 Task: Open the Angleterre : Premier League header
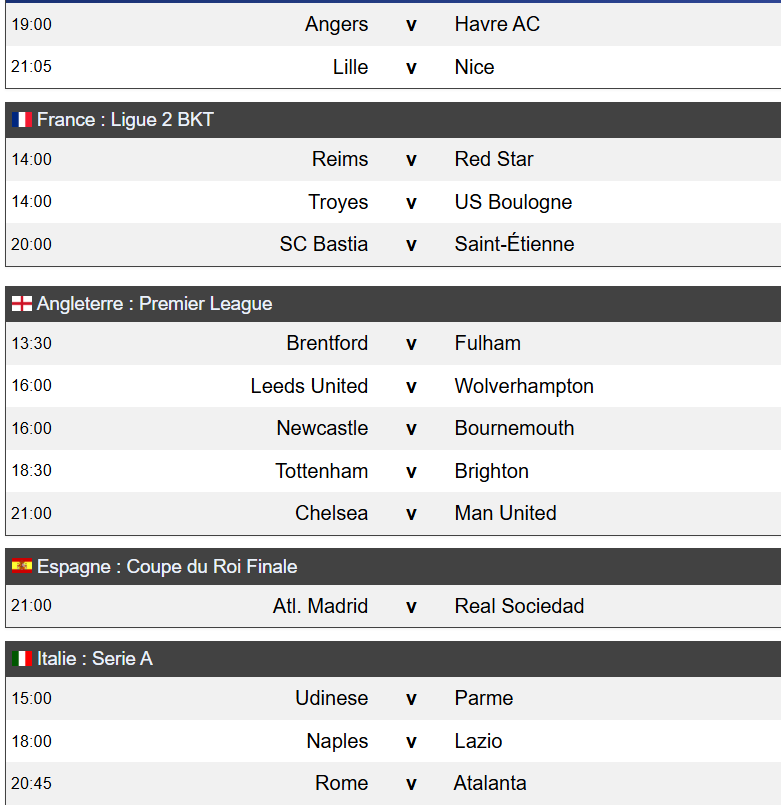[x=154, y=304]
